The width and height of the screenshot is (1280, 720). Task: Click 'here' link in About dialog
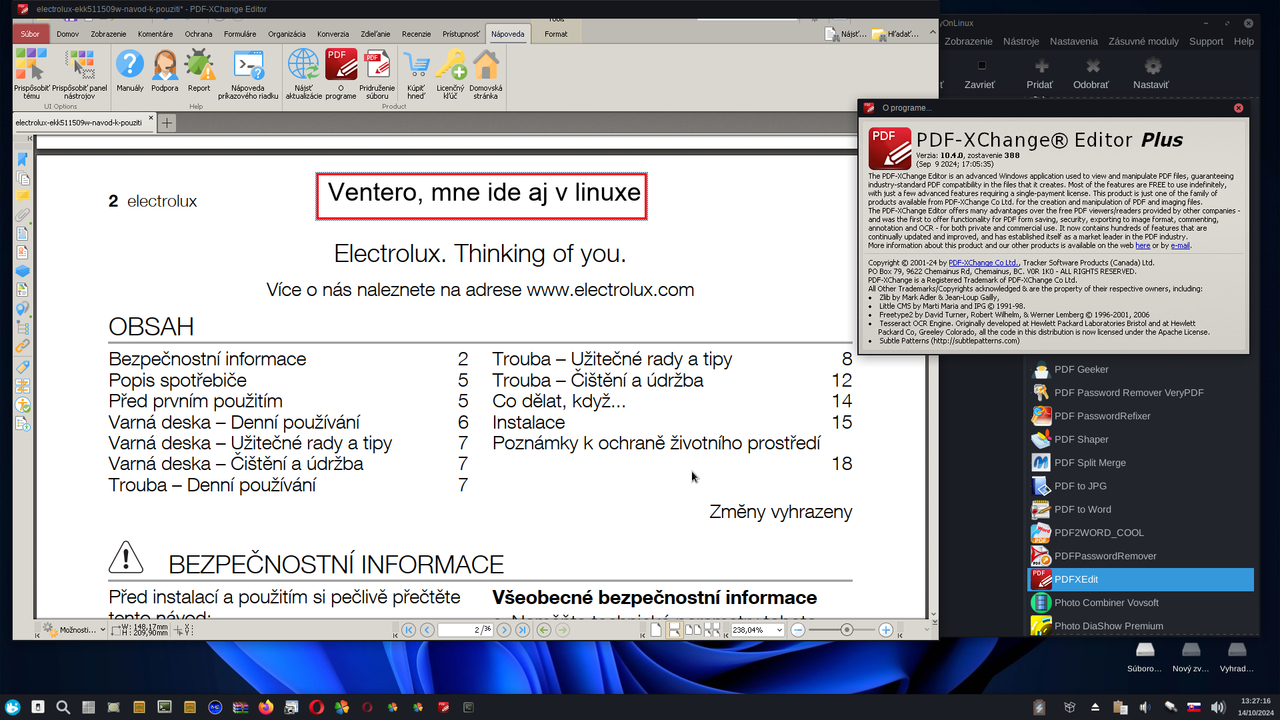(x=1142, y=245)
